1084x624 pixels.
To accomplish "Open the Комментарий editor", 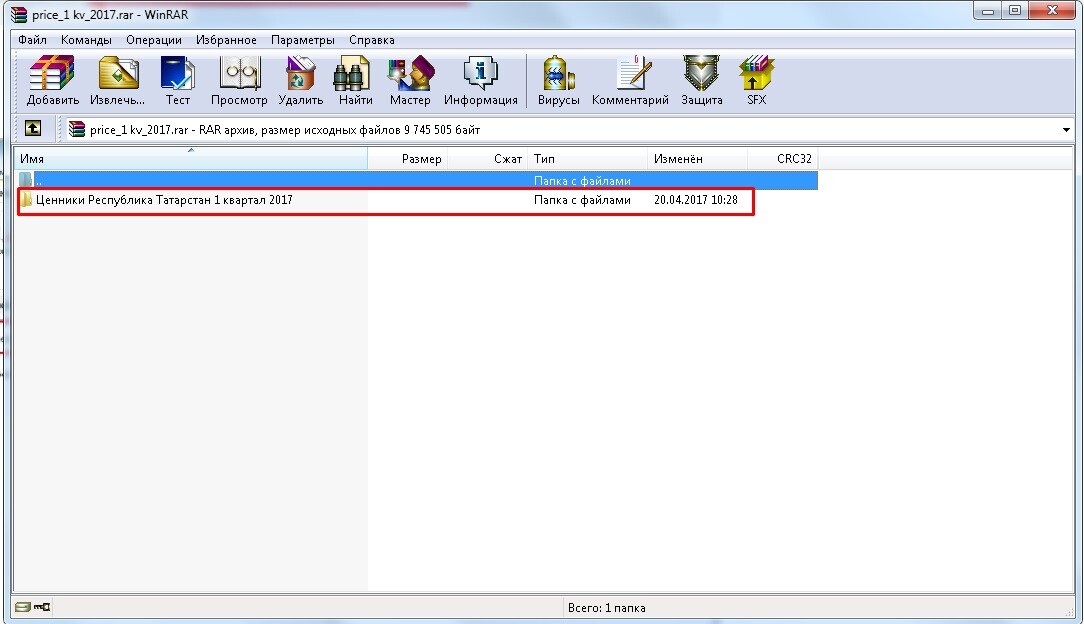I will pyautogui.click(x=630, y=80).
